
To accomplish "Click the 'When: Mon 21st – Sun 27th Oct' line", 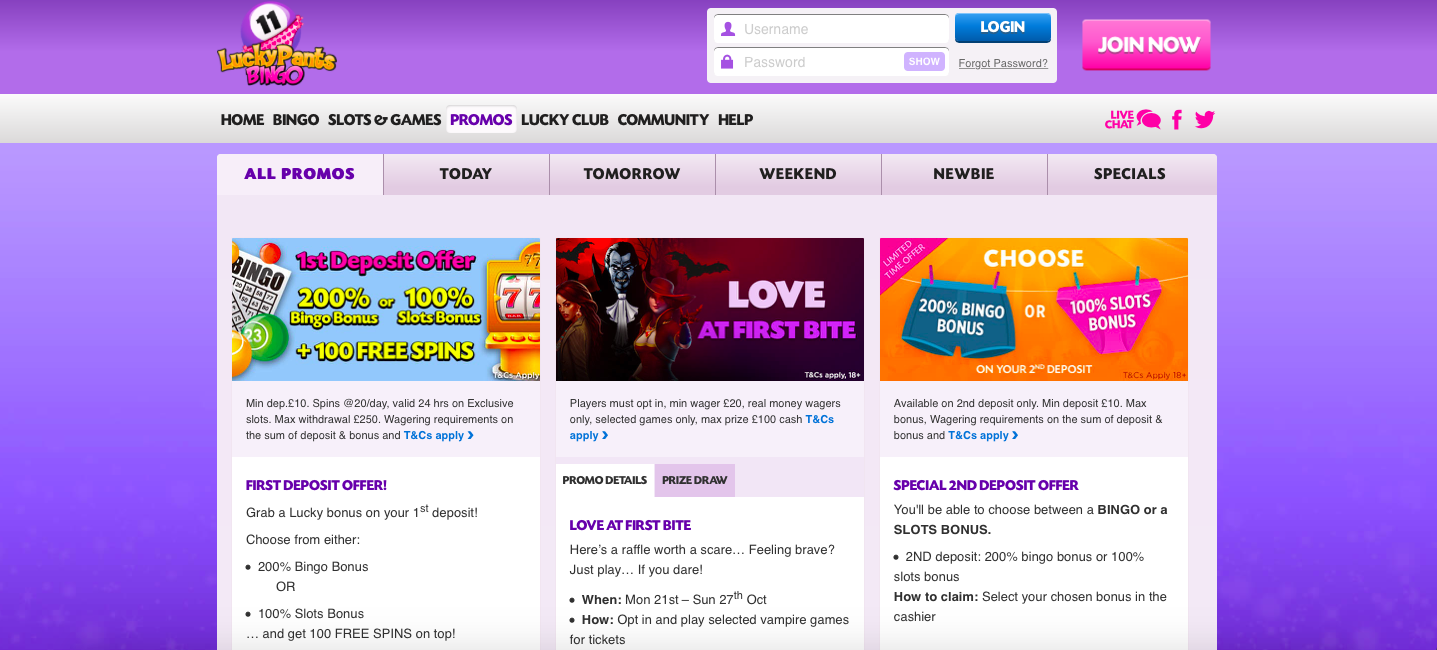I will pos(674,599).
